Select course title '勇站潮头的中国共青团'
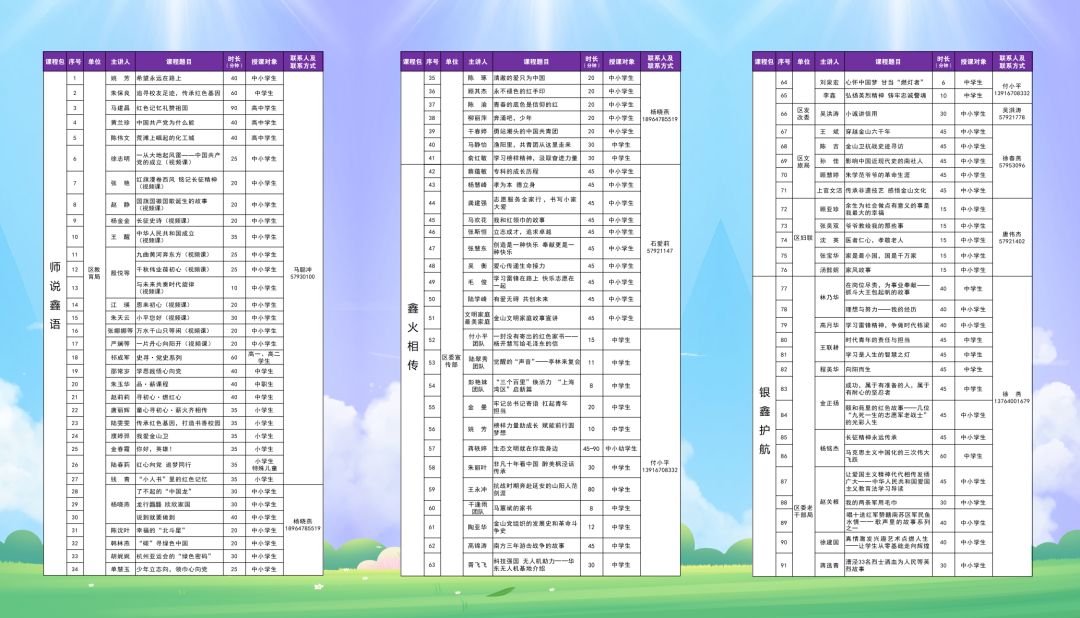1080x618 pixels. 526,131
